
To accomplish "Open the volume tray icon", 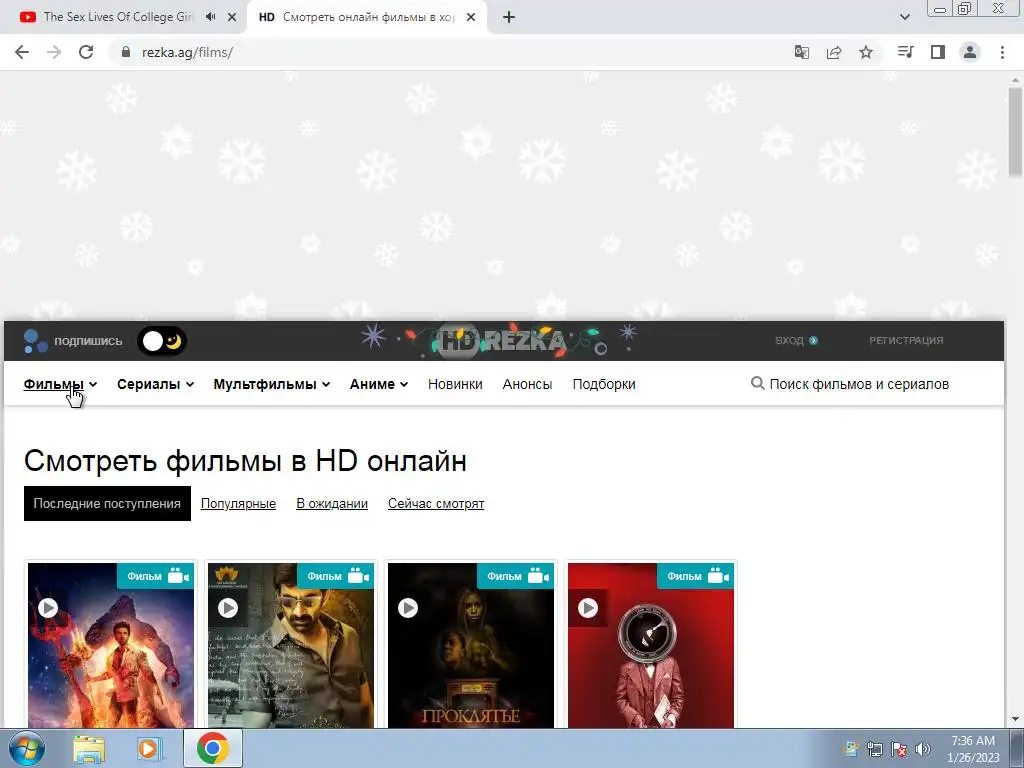I will 923,749.
